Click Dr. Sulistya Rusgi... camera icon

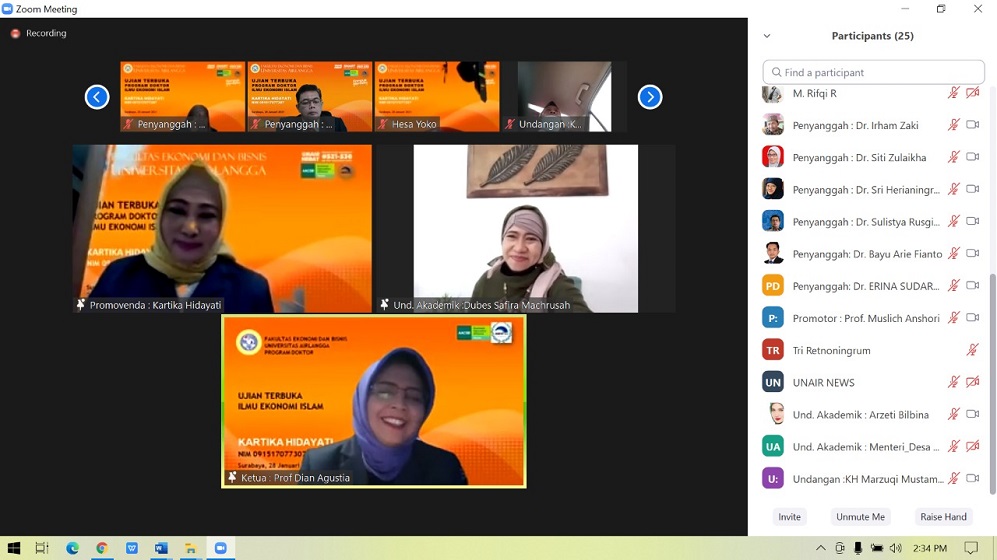tap(972, 221)
